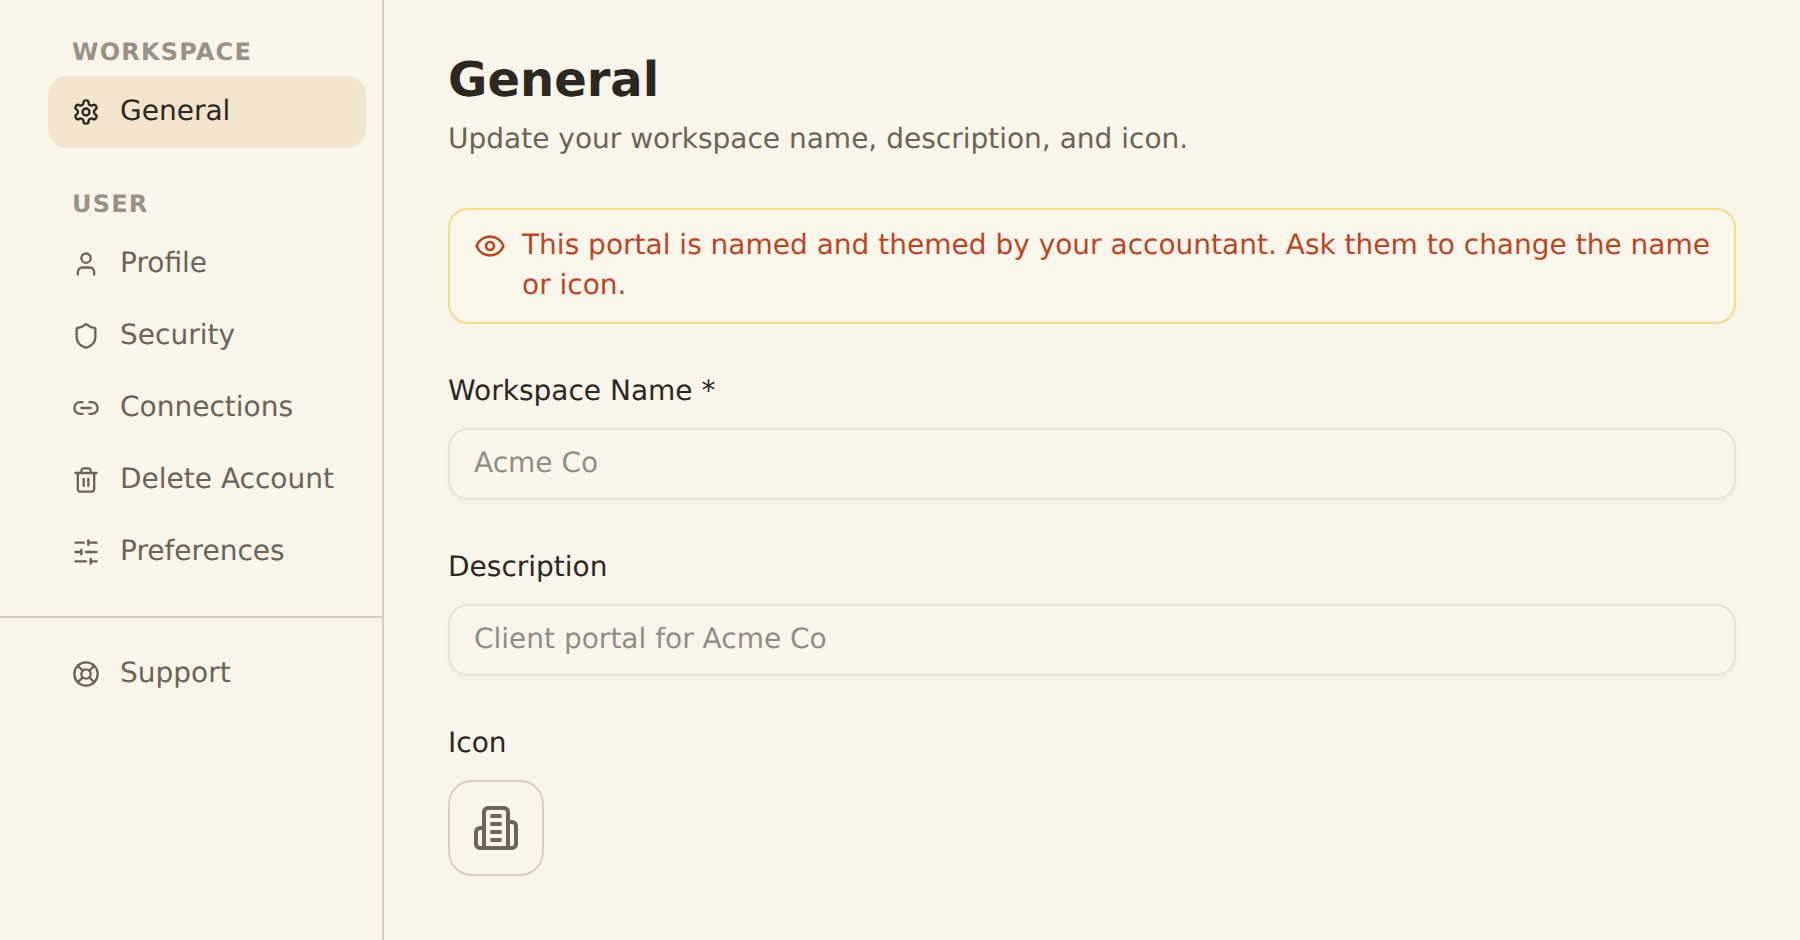Click the USER section heading
This screenshot has width=1800, height=940.
110,204
